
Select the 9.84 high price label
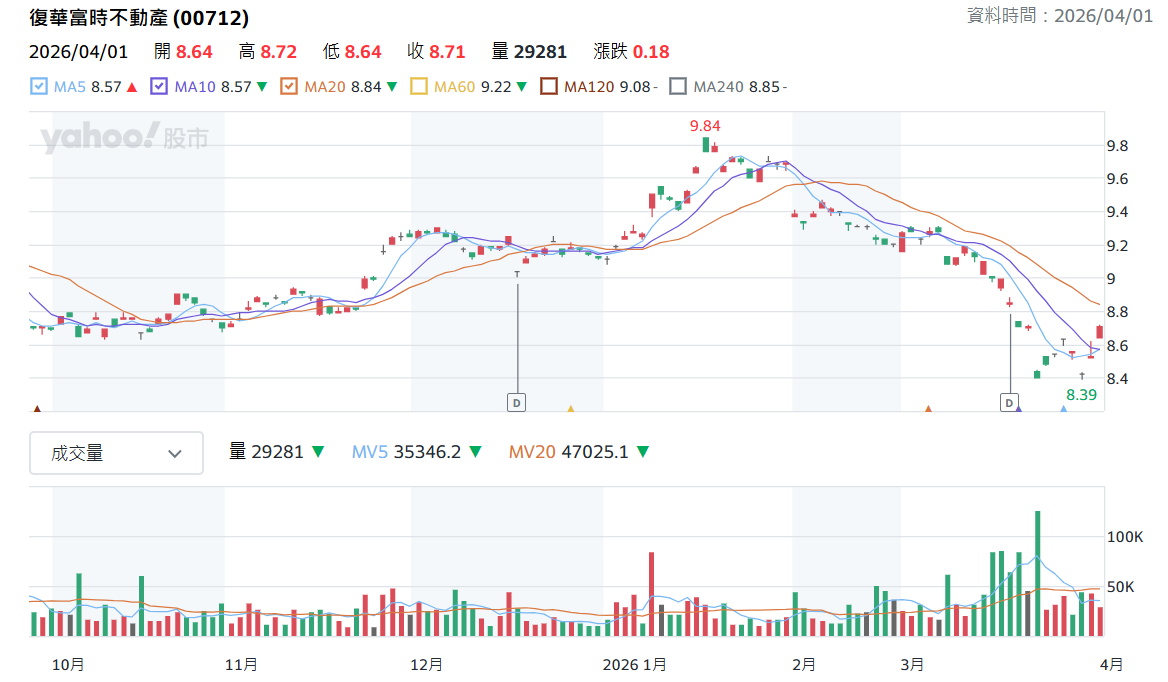pos(705,126)
